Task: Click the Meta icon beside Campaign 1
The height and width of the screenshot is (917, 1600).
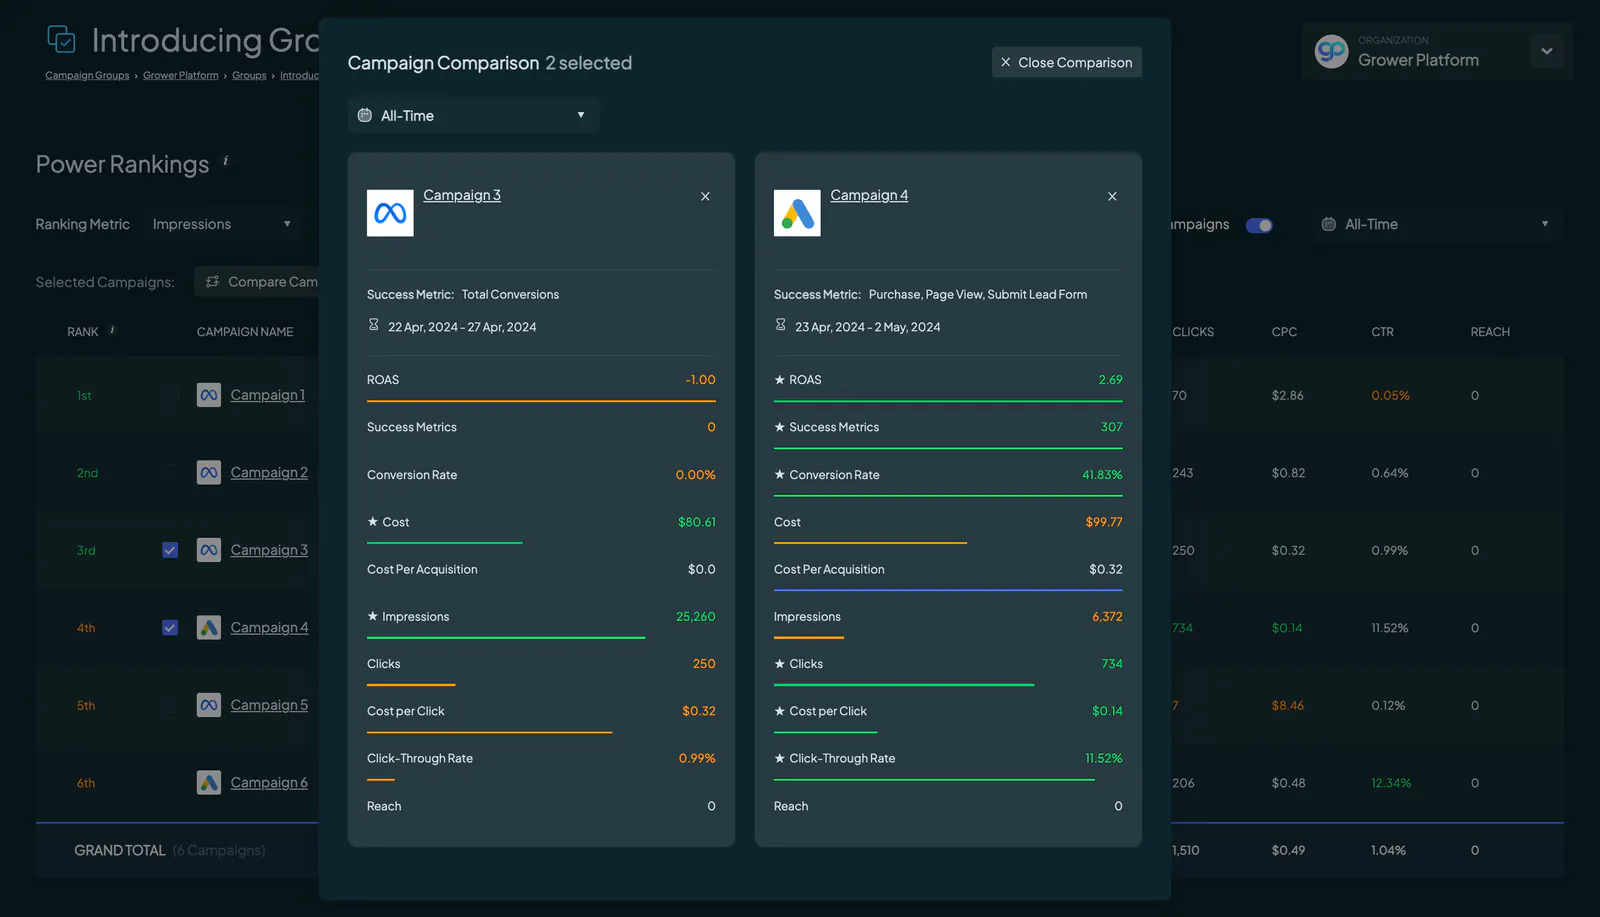Action: 208,395
